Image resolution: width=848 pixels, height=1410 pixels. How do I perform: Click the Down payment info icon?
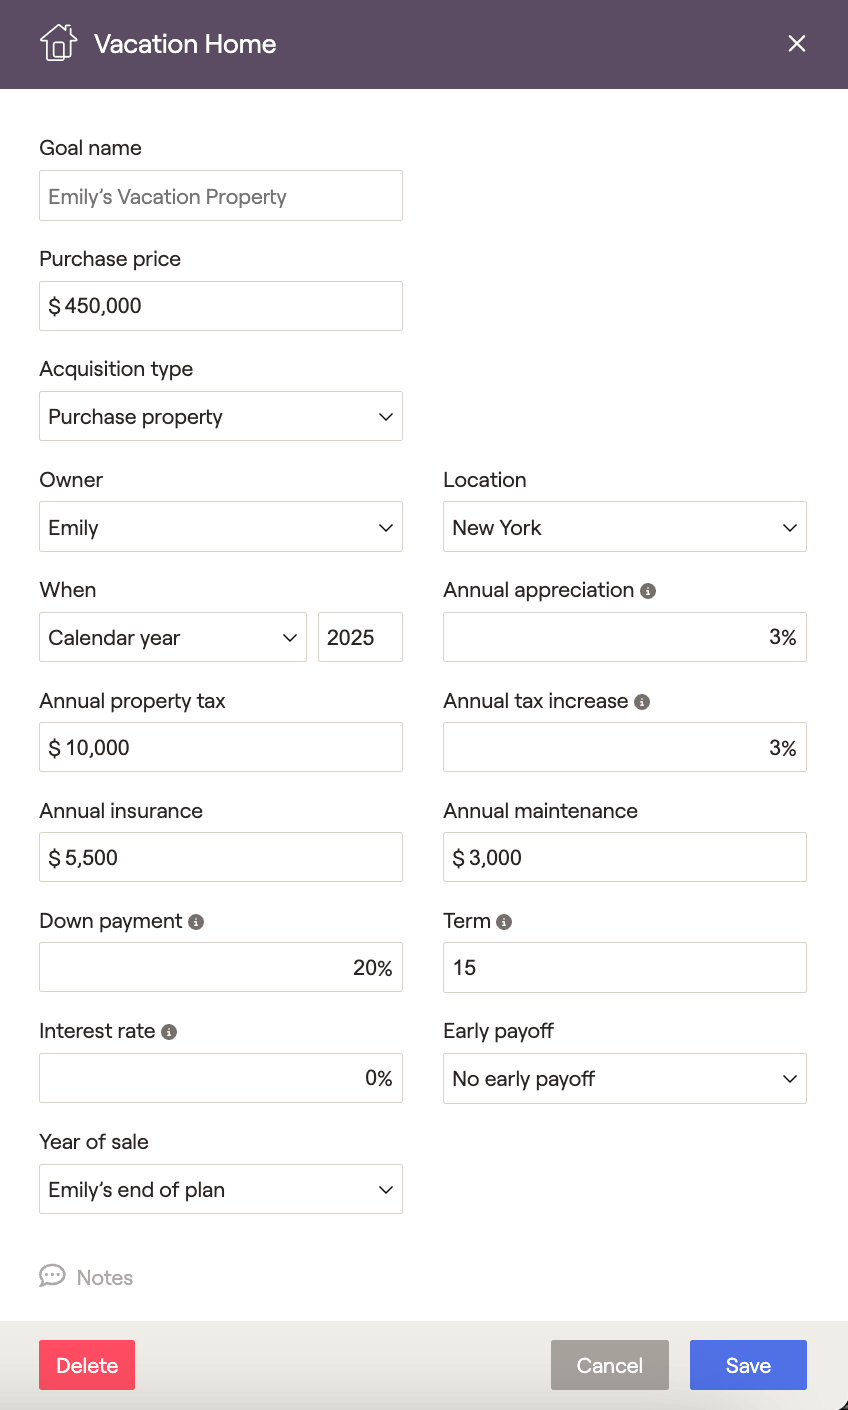coord(196,922)
